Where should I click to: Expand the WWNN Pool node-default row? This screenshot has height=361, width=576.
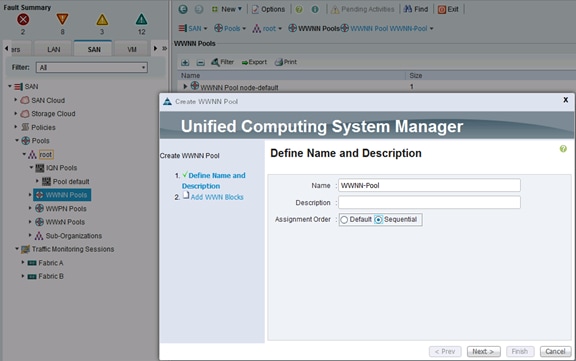[185, 86]
